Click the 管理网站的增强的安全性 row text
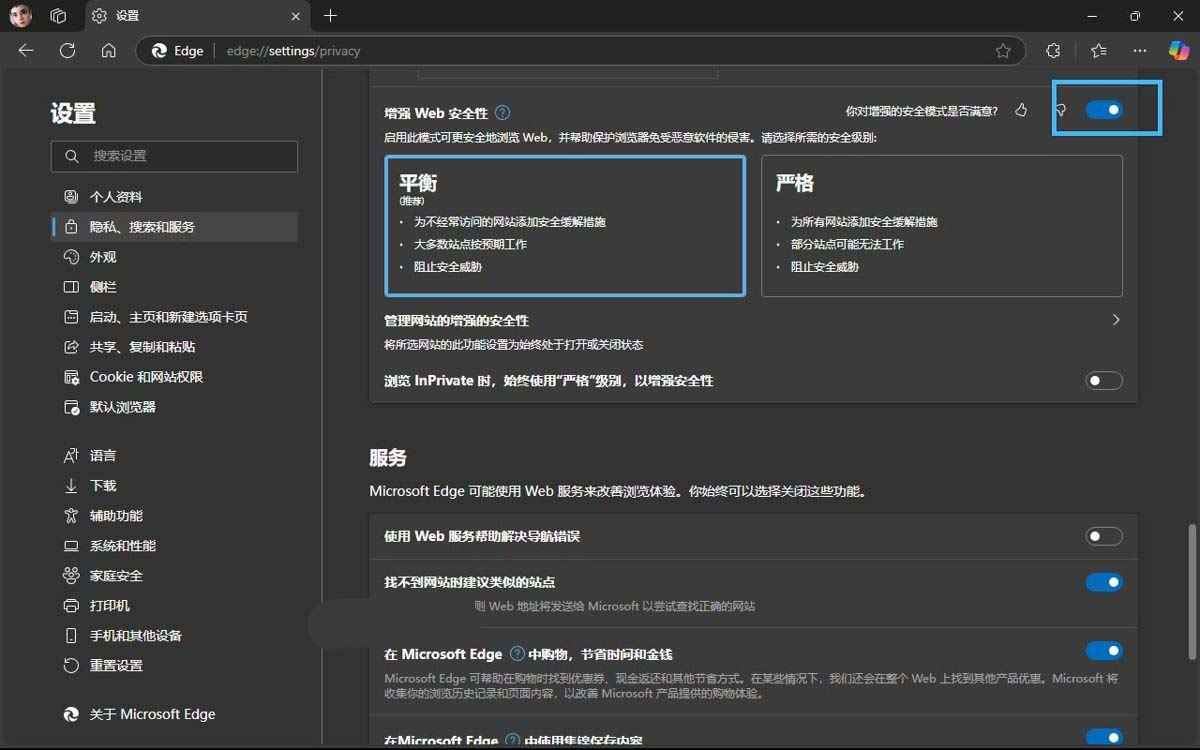1200x750 pixels. 456,320
